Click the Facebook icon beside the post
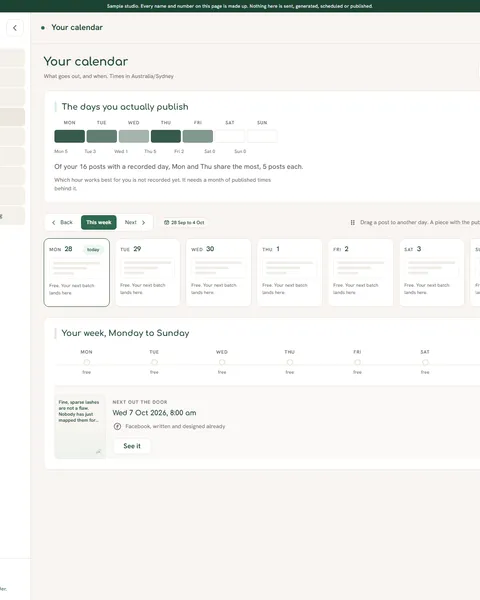 click(118, 426)
